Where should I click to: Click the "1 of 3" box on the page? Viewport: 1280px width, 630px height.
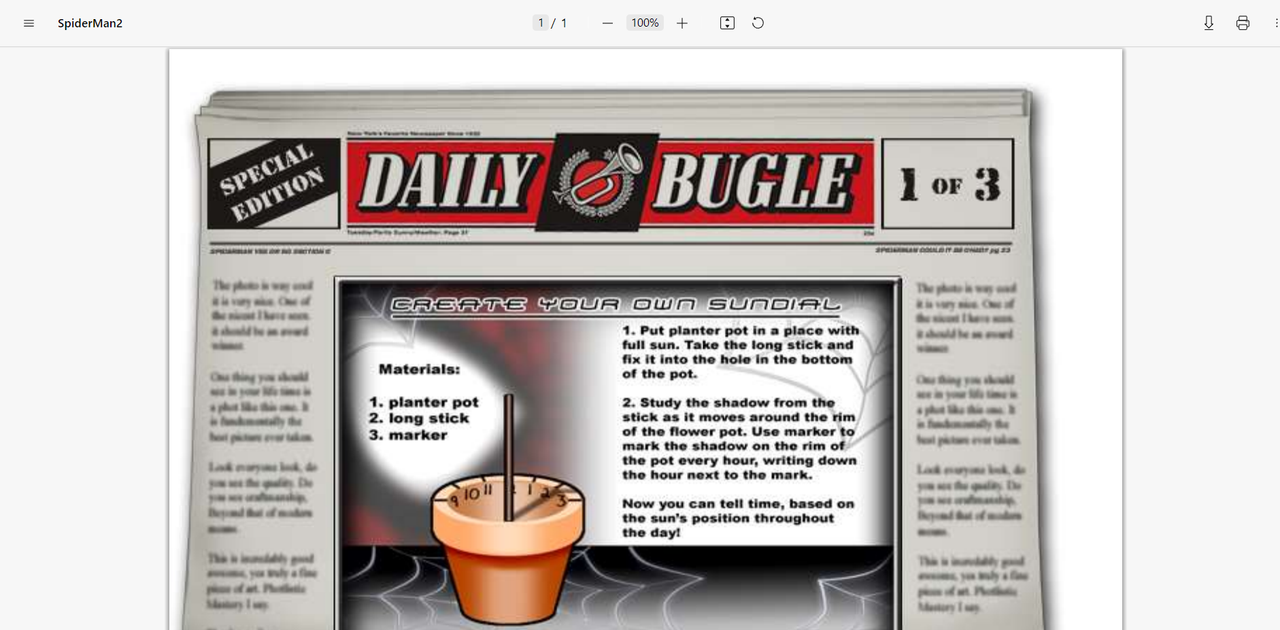948,185
